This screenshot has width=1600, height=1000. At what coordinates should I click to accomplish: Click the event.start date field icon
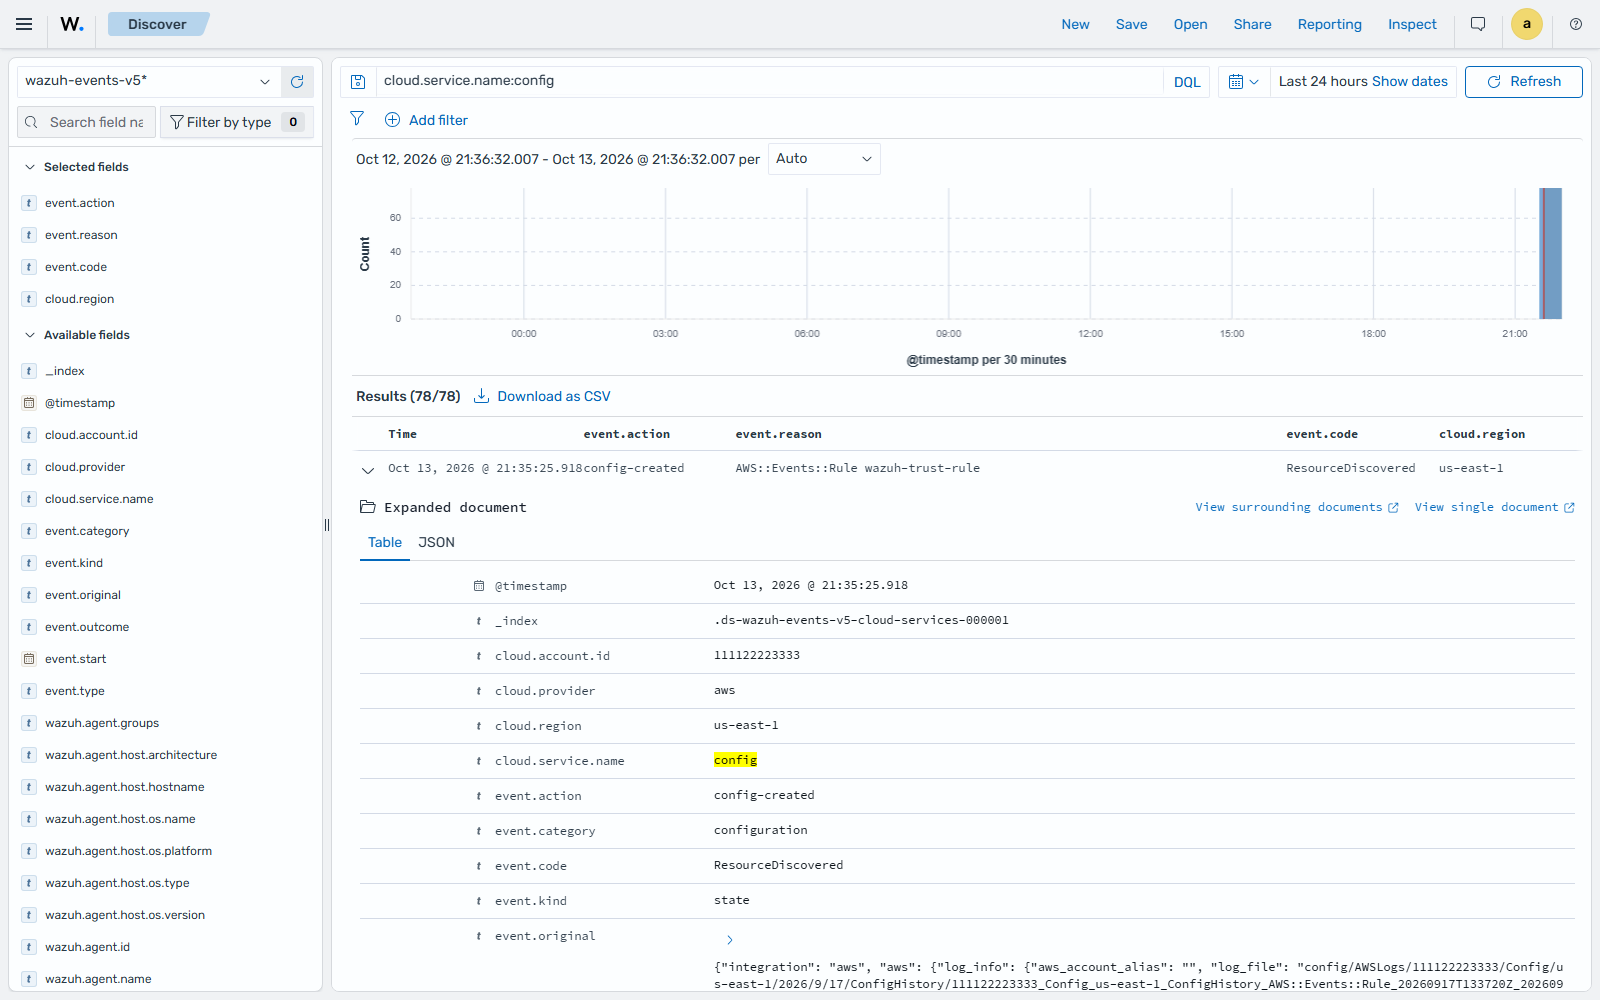[x=29, y=659]
